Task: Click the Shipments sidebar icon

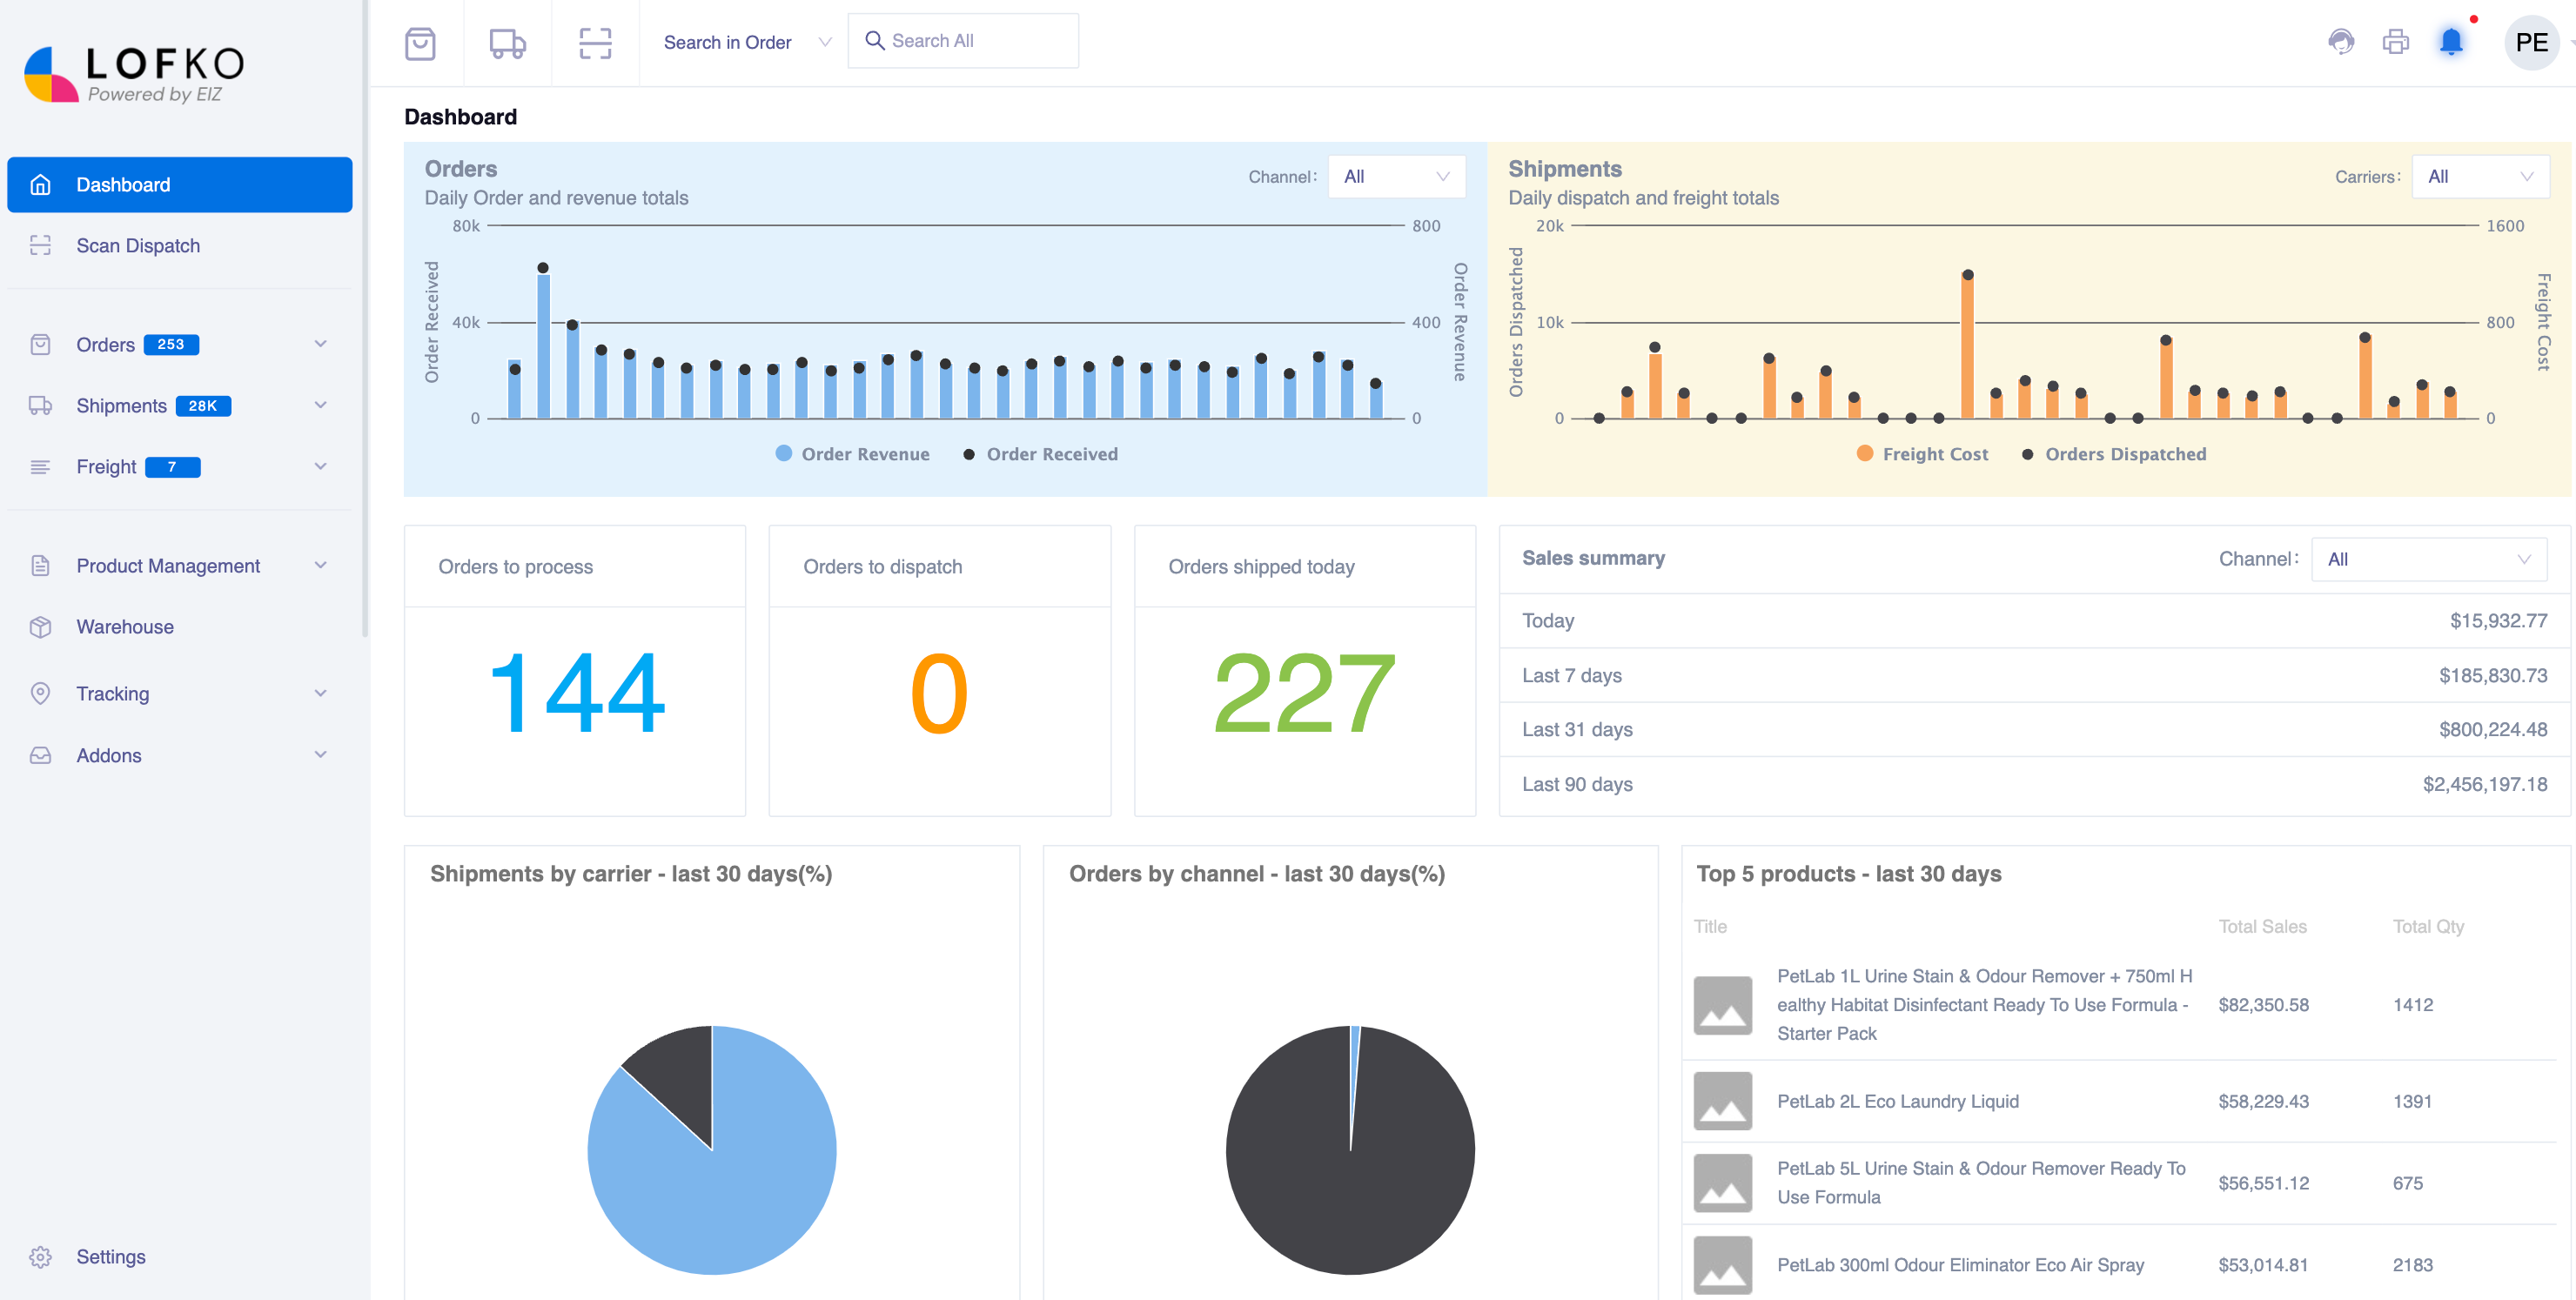Action: click(x=42, y=405)
